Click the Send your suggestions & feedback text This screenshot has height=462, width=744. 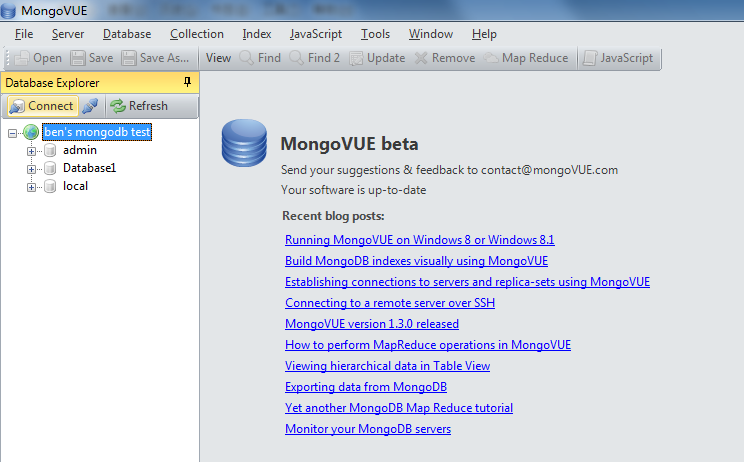(x=449, y=170)
